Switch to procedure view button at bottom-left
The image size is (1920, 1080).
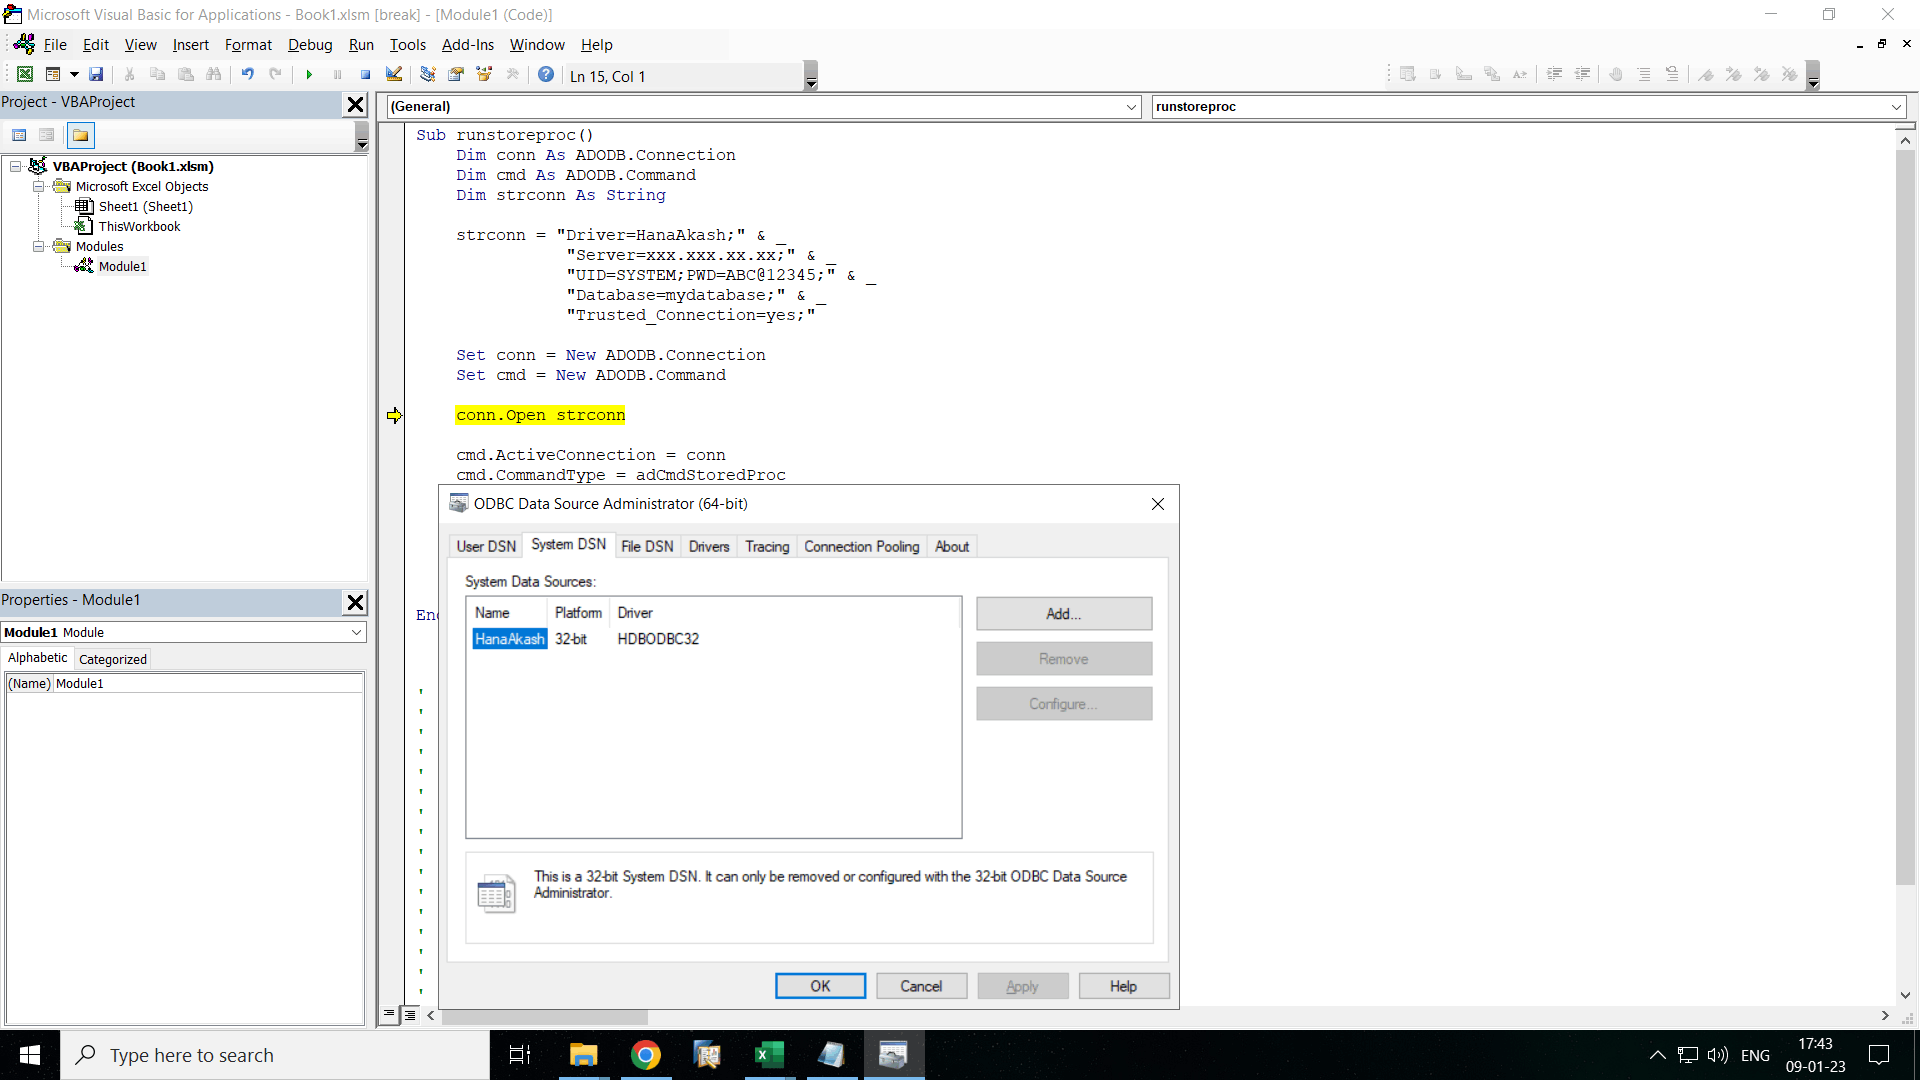(x=389, y=1015)
